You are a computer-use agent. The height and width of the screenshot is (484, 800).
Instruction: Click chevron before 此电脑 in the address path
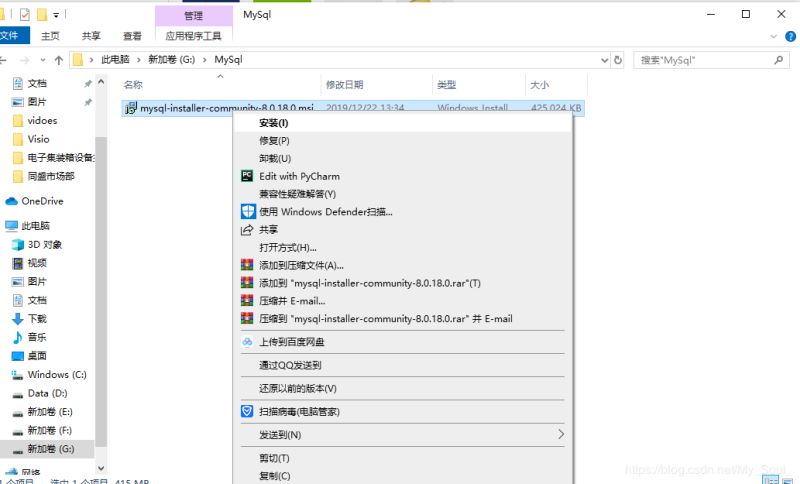pos(91,60)
